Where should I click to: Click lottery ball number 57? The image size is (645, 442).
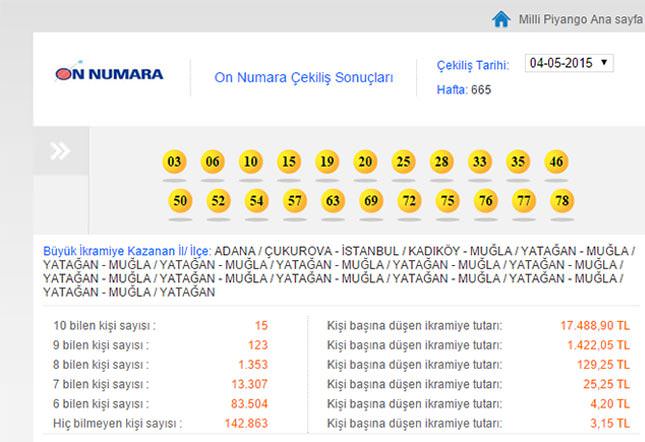pyautogui.click(x=295, y=201)
